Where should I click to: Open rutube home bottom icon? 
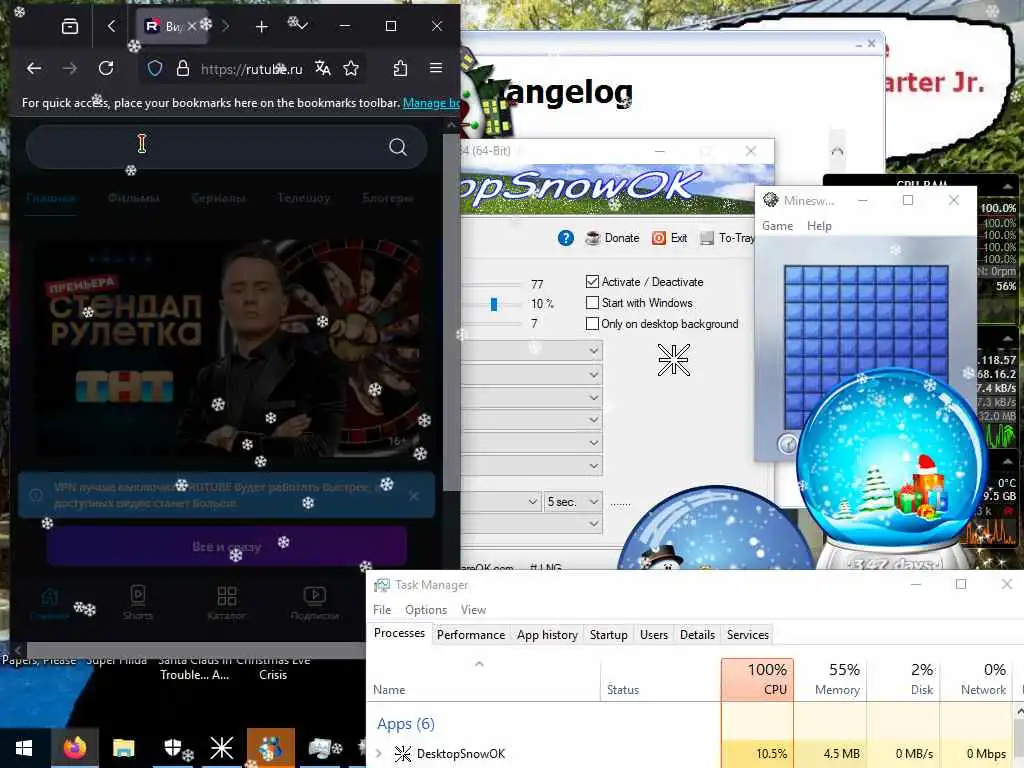click(50, 603)
